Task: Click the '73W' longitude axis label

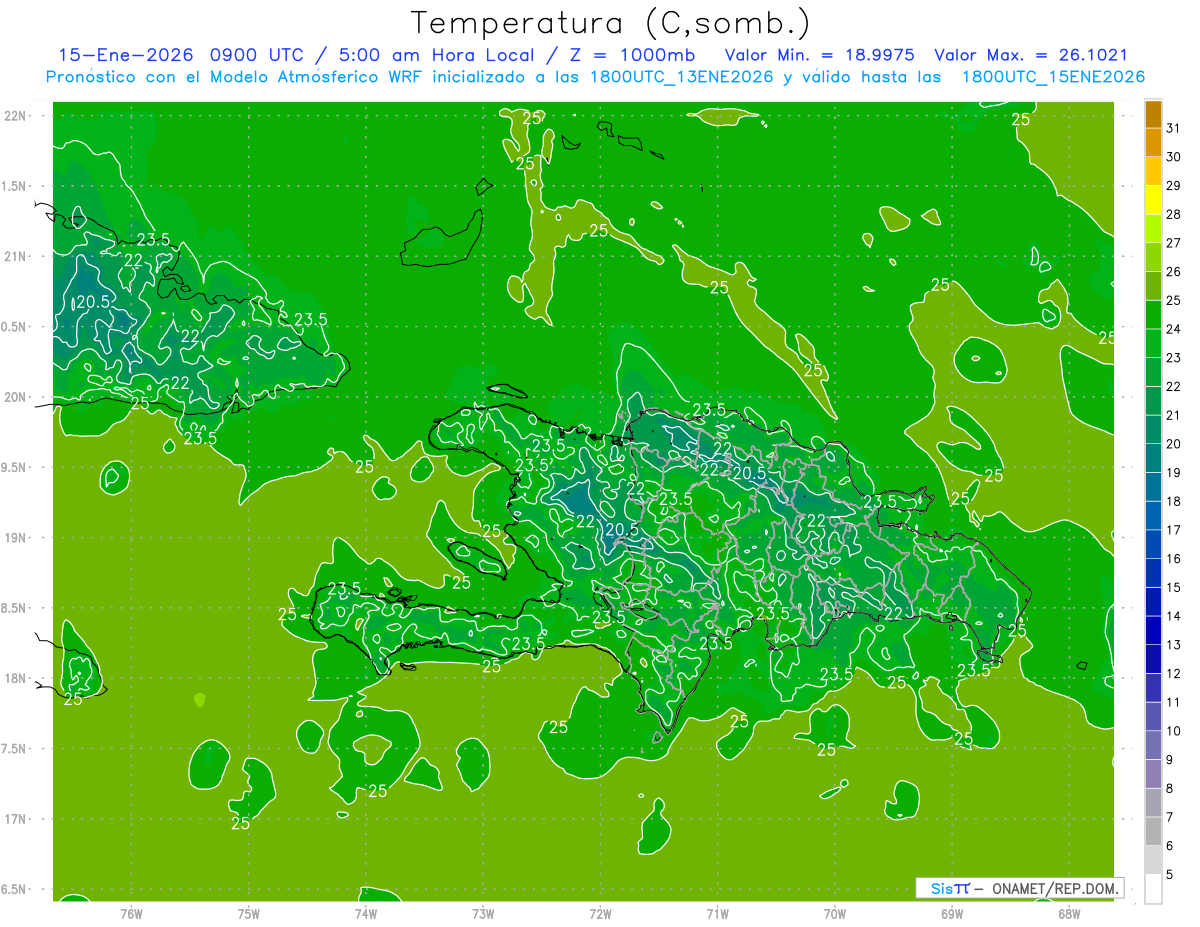Action: pyautogui.click(x=483, y=914)
